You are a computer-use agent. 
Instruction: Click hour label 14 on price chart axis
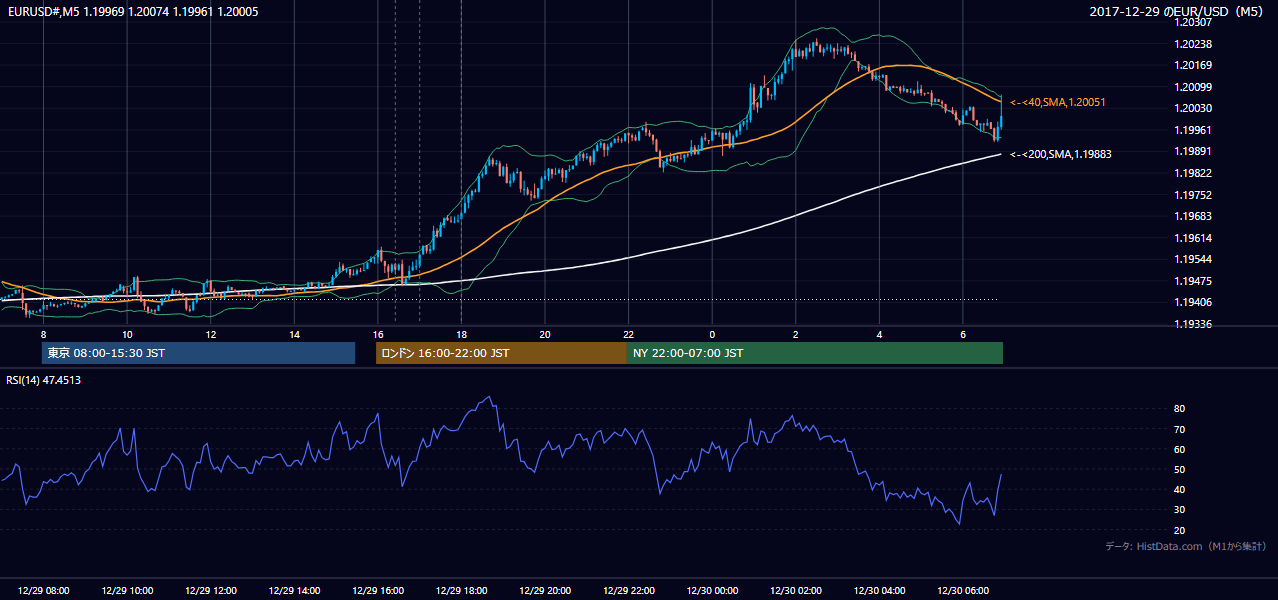[294, 334]
